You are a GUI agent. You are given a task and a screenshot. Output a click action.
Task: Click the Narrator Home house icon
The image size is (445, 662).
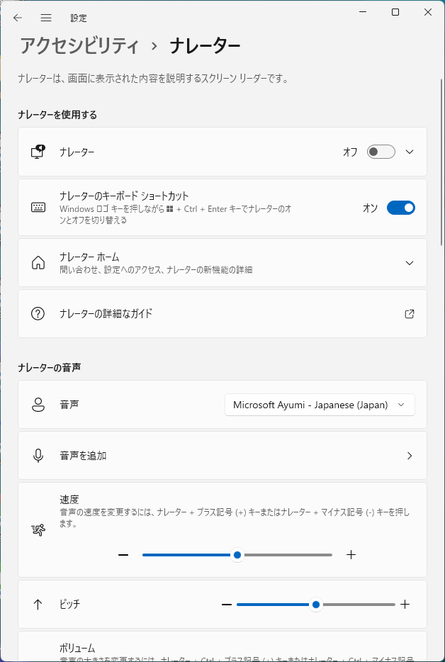(38, 263)
